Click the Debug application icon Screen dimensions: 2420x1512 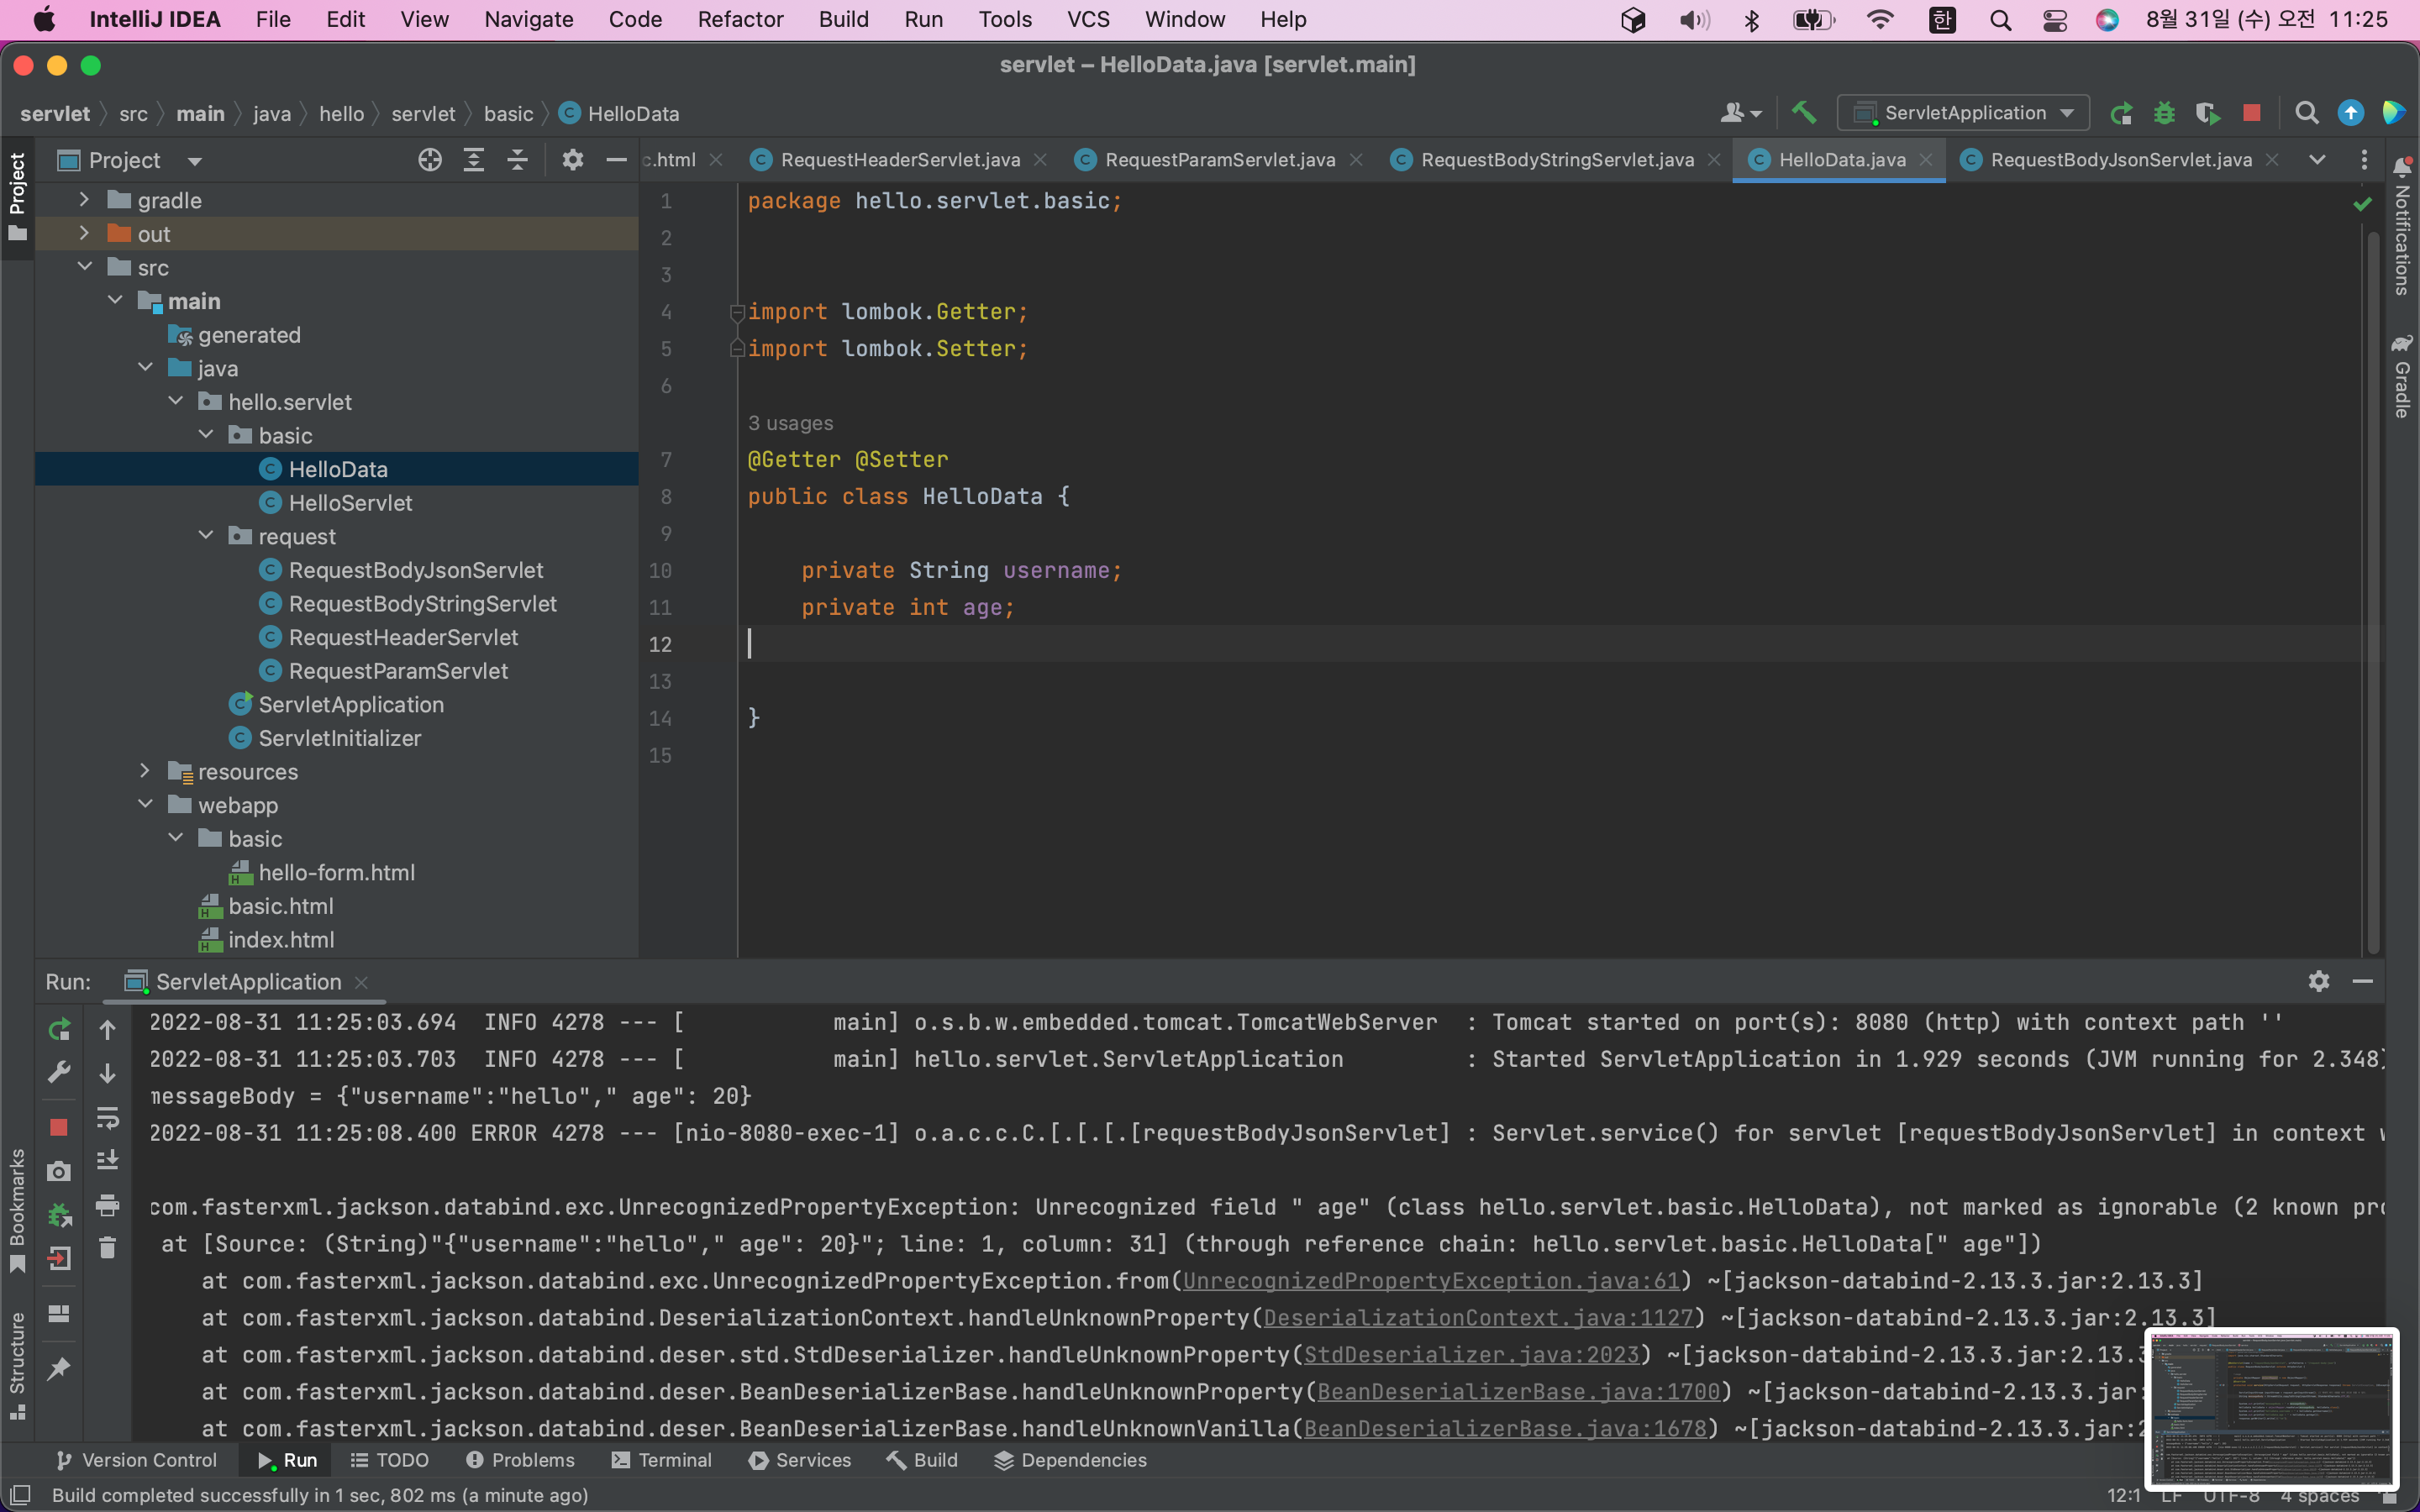click(x=2160, y=113)
